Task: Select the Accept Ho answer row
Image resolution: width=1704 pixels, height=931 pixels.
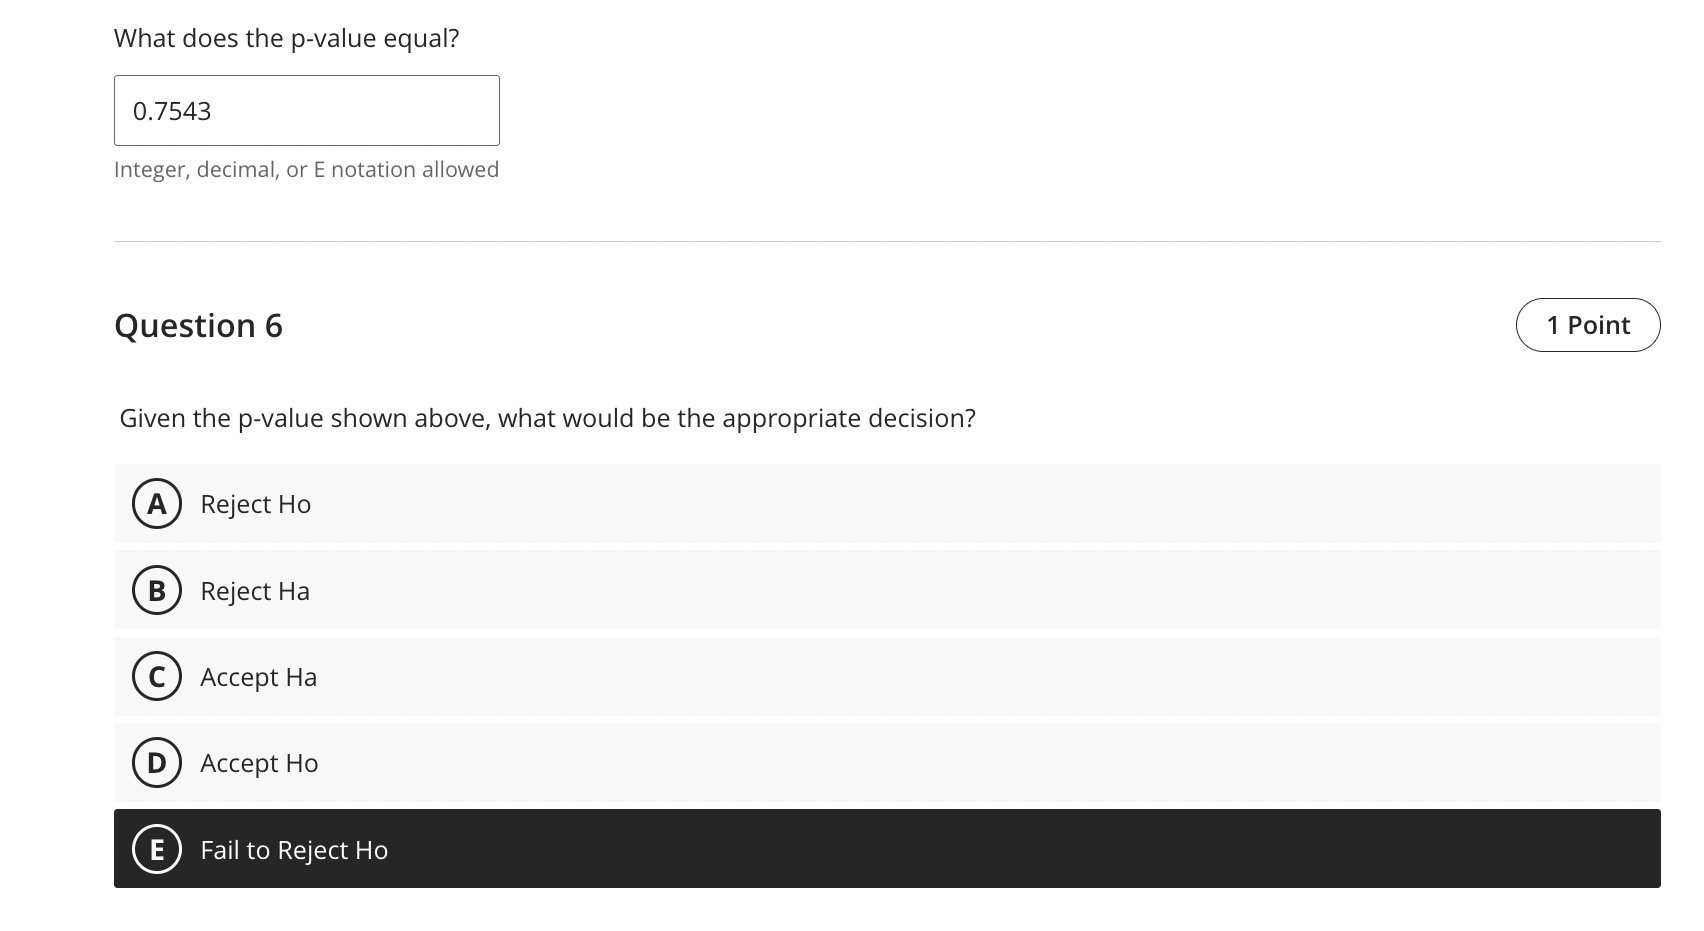Action: tap(887, 762)
